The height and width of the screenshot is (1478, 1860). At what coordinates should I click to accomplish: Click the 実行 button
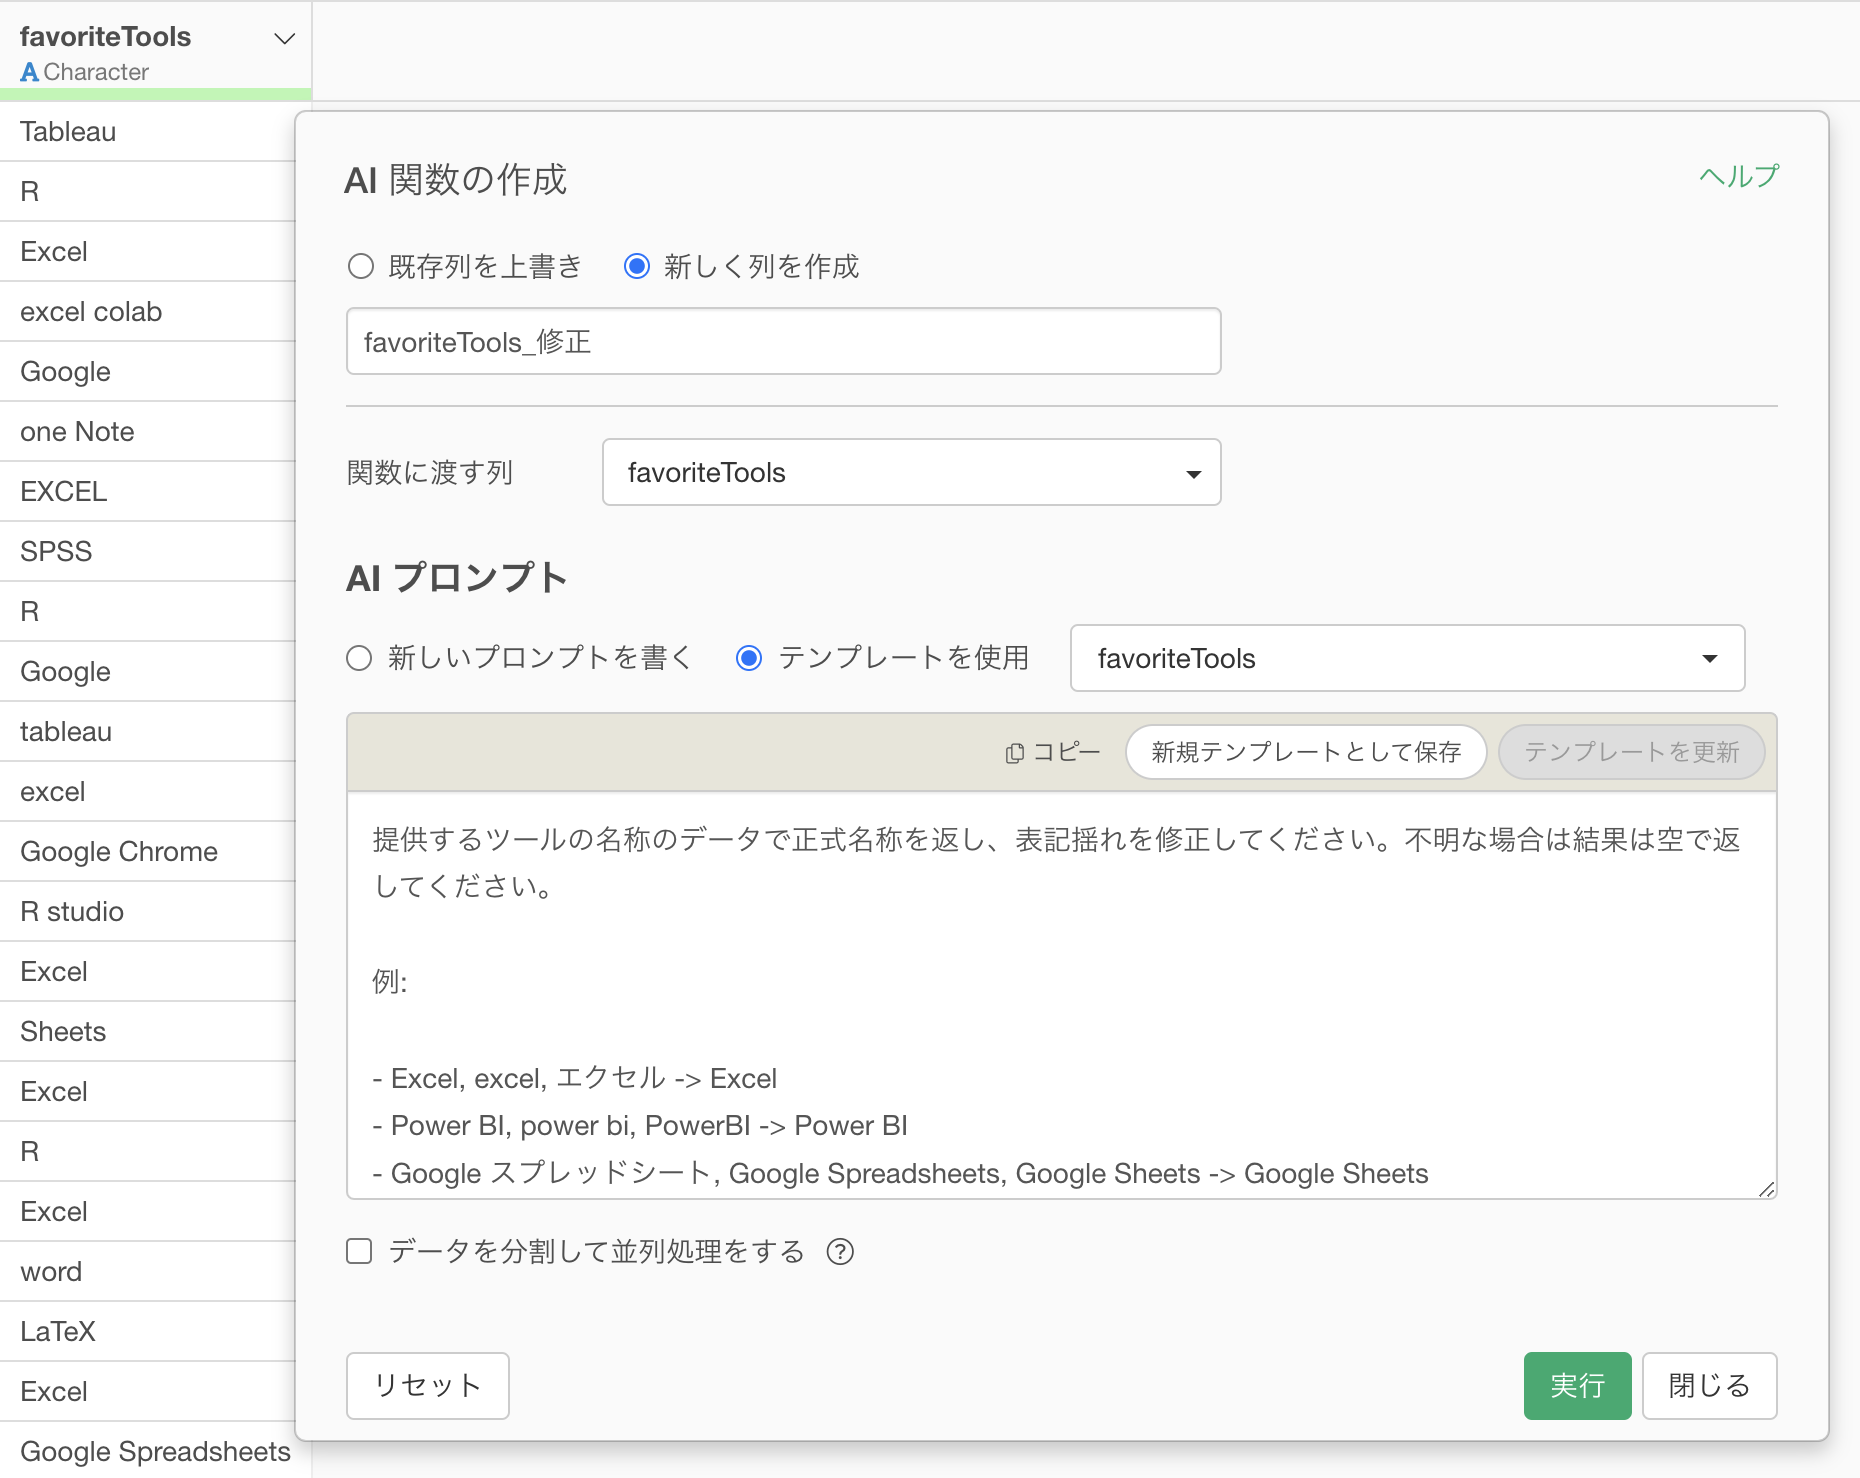pyautogui.click(x=1577, y=1386)
